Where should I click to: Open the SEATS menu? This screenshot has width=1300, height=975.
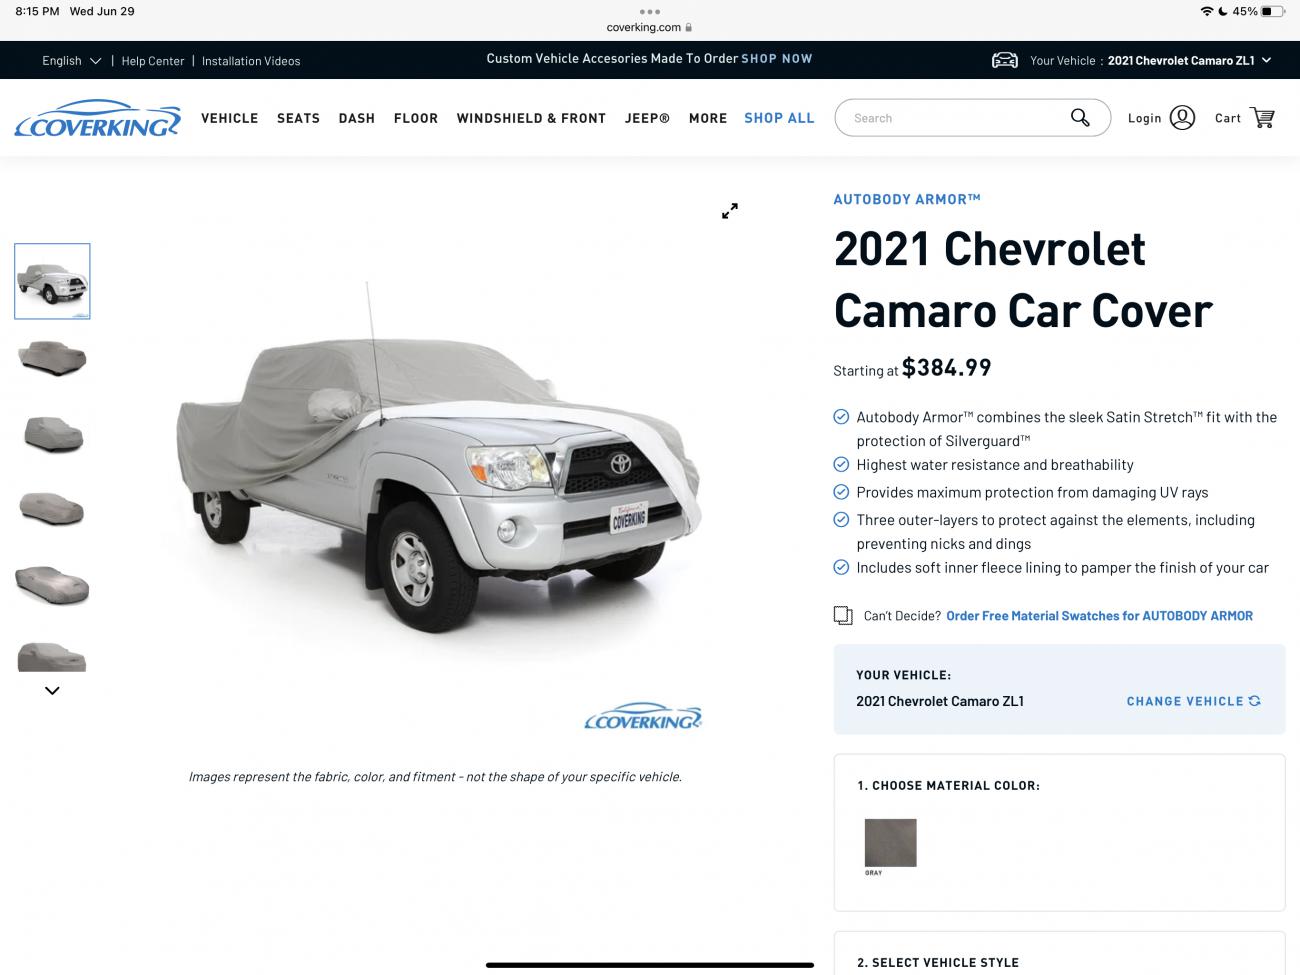(x=298, y=118)
